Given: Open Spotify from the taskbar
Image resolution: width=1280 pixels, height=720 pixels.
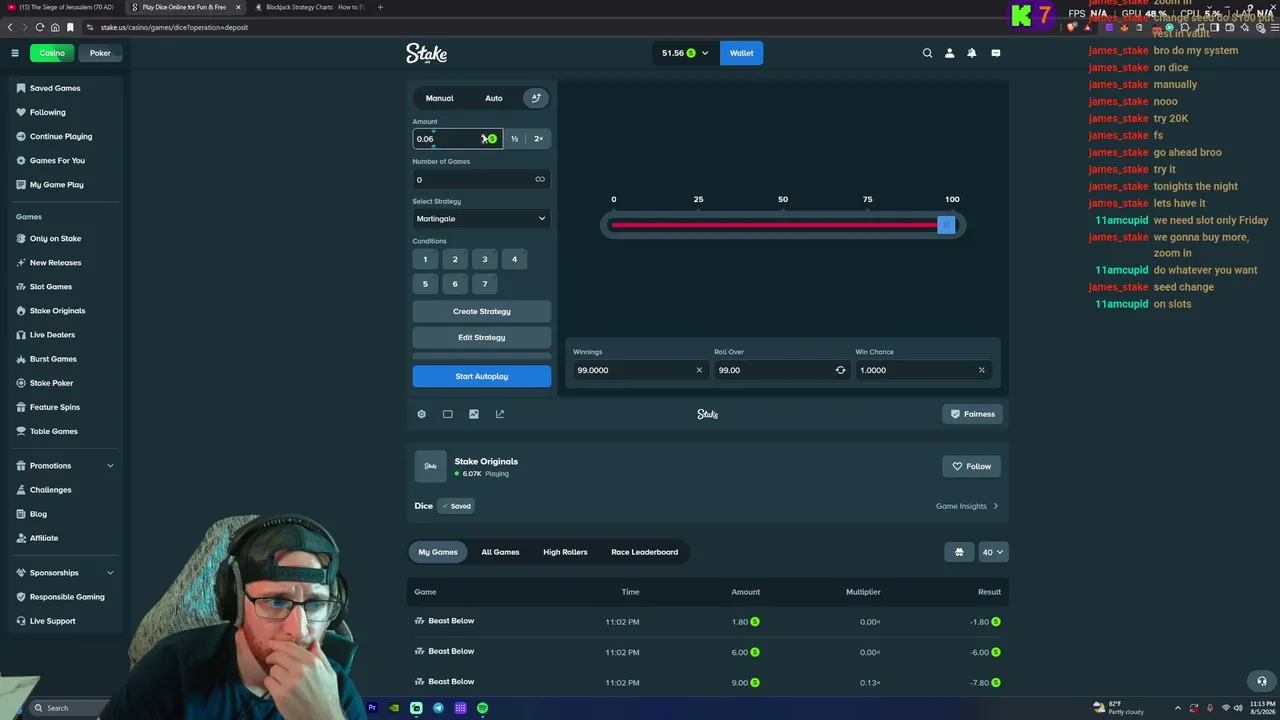Looking at the screenshot, I should click(482, 708).
